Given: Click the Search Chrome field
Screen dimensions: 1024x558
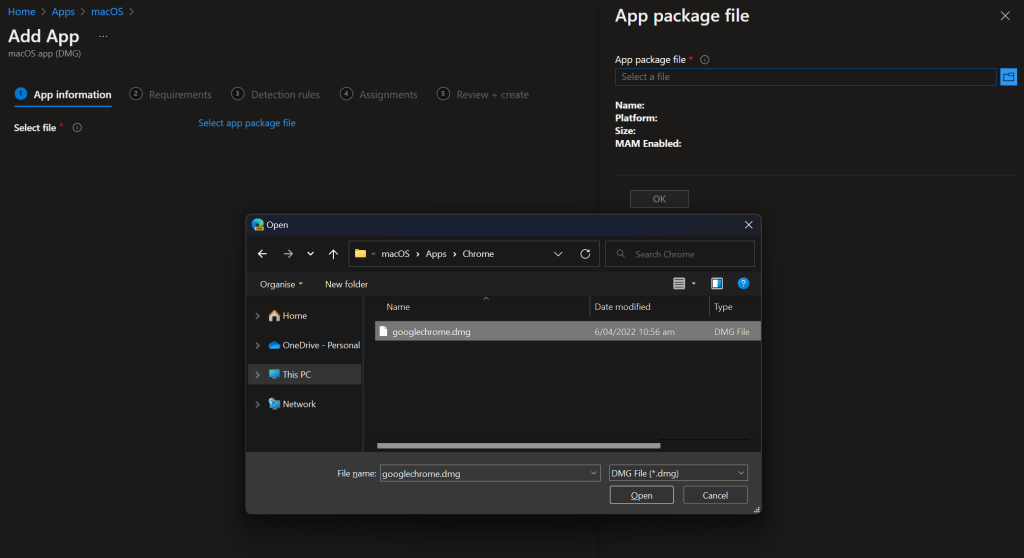Looking at the screenshot, I should (x=680, y=254).
